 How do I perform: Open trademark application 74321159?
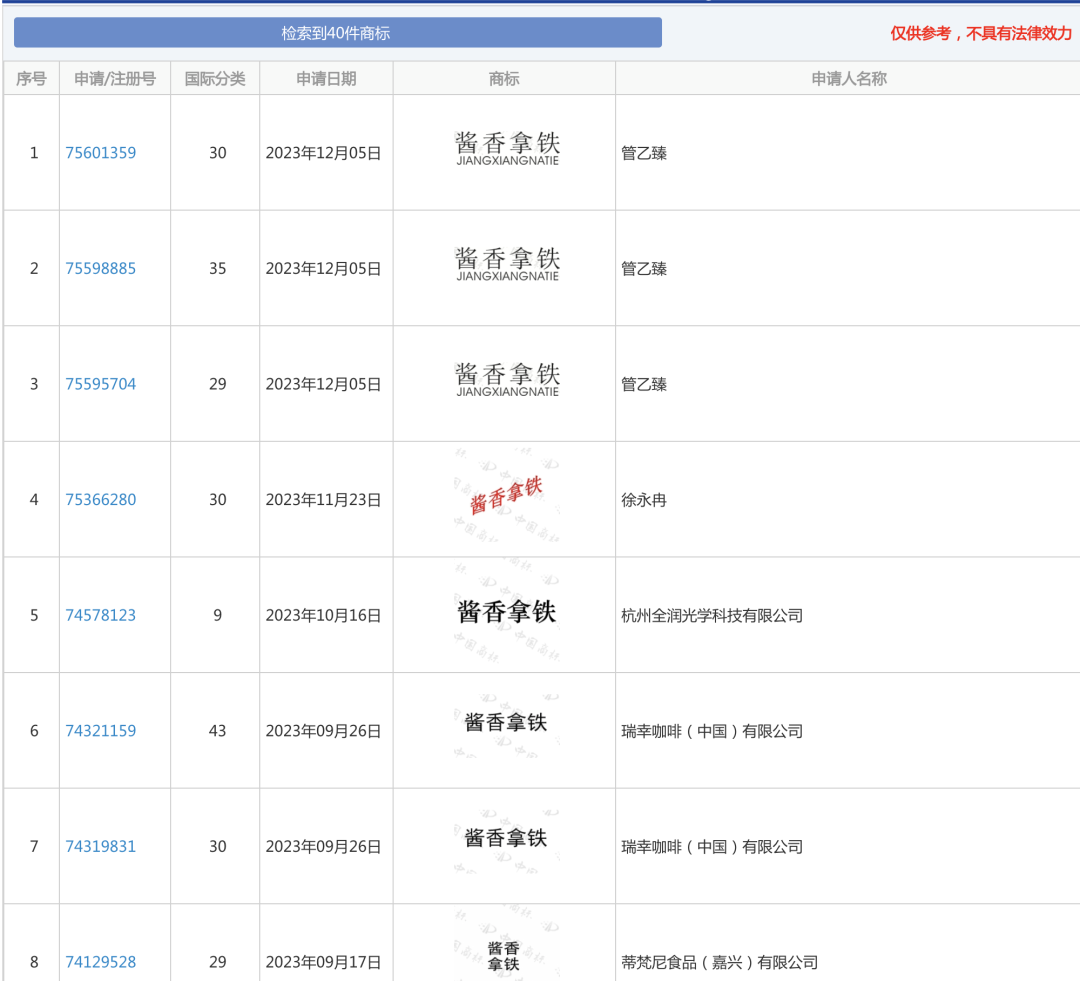point(100,730)
